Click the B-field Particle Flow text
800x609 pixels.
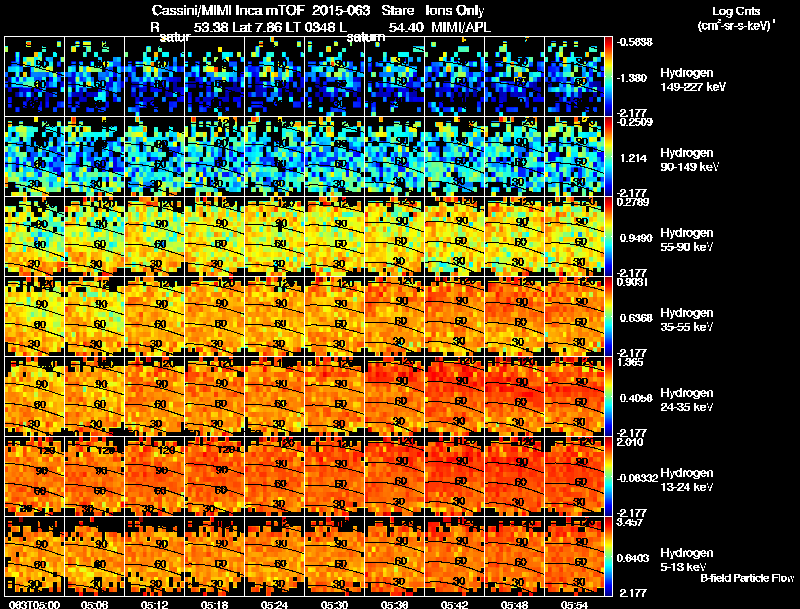pos(747,578)
